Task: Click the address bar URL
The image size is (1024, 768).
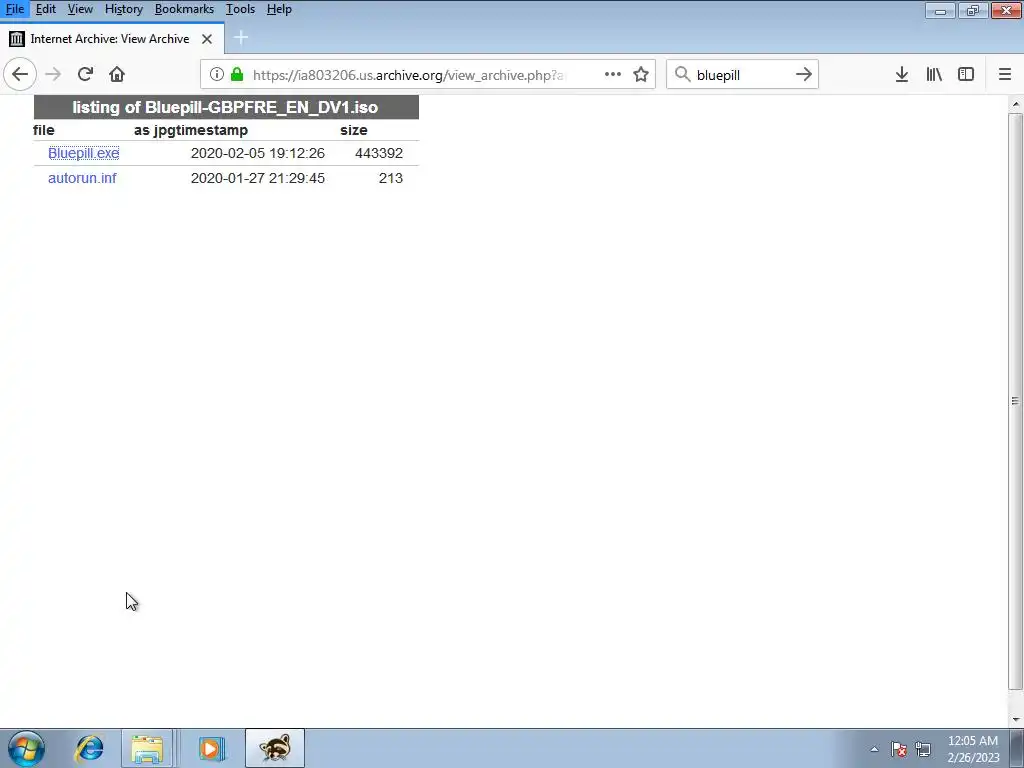Action: 408,74
